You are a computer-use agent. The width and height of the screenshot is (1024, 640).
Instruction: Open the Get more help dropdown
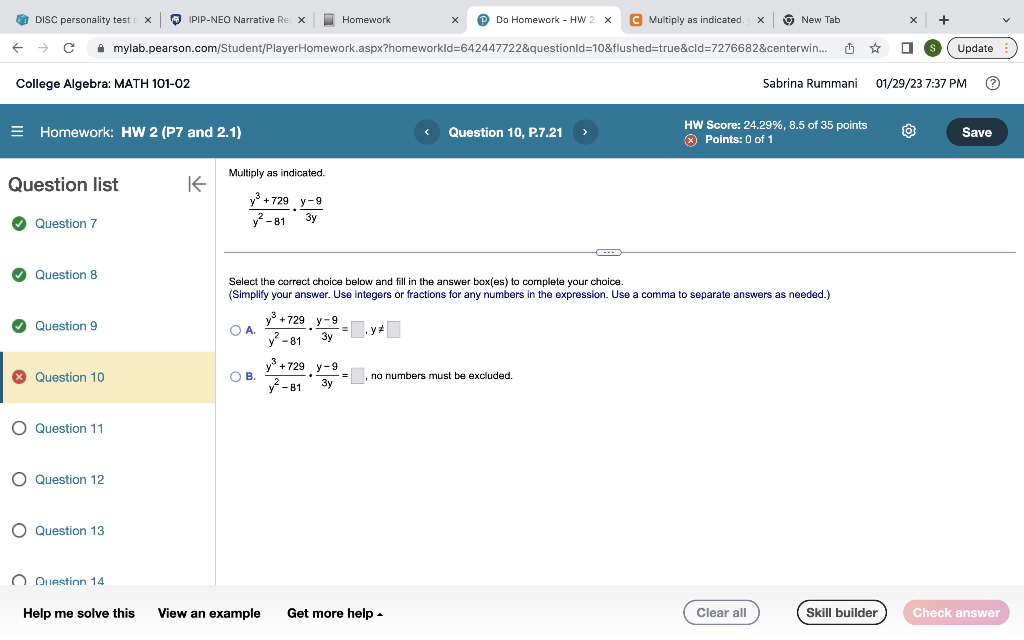click(x=335, y=612)
